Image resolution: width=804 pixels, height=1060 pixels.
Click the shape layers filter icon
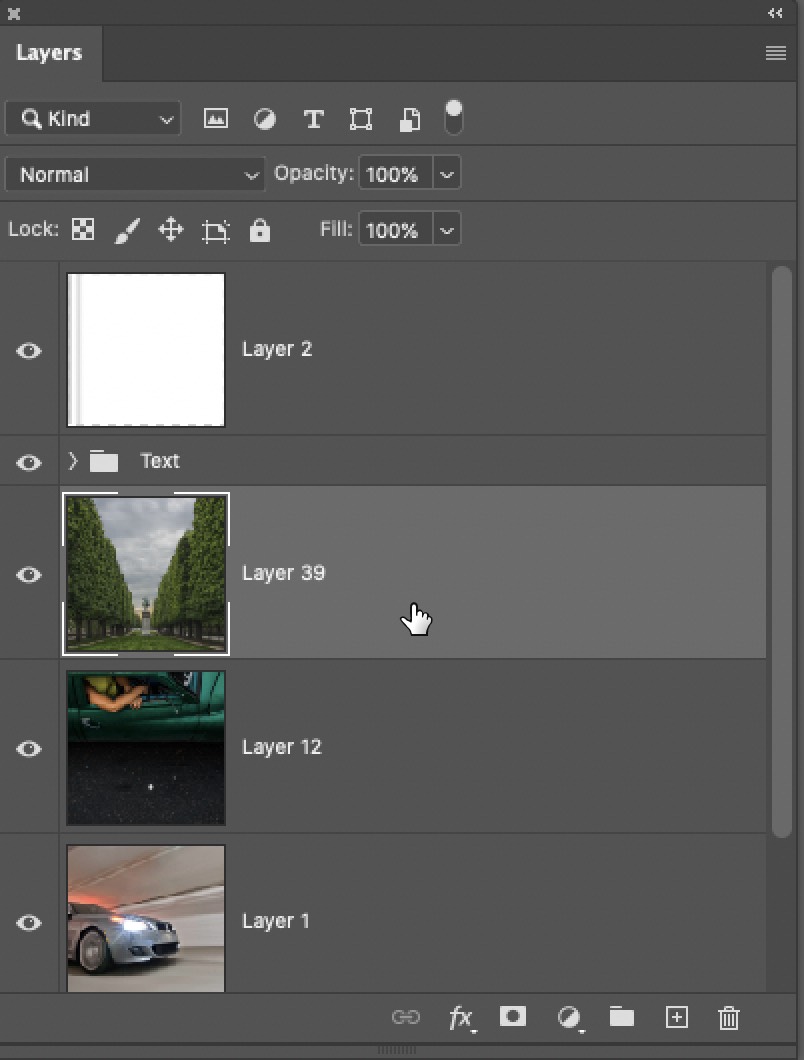point(360,118)
